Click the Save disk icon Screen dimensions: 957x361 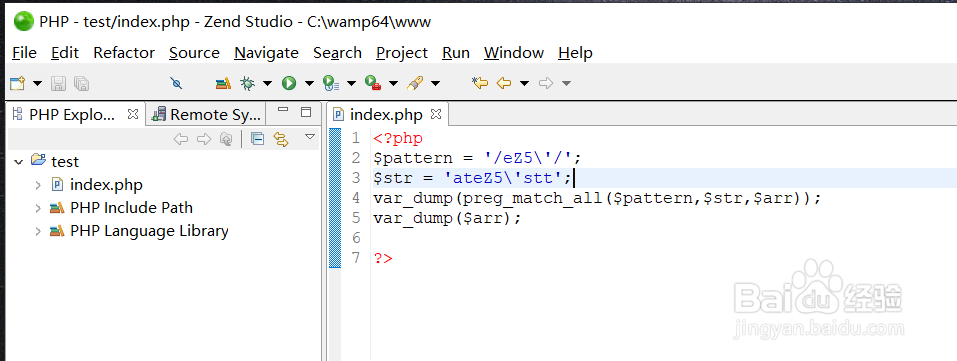click(x=59, y=83)
